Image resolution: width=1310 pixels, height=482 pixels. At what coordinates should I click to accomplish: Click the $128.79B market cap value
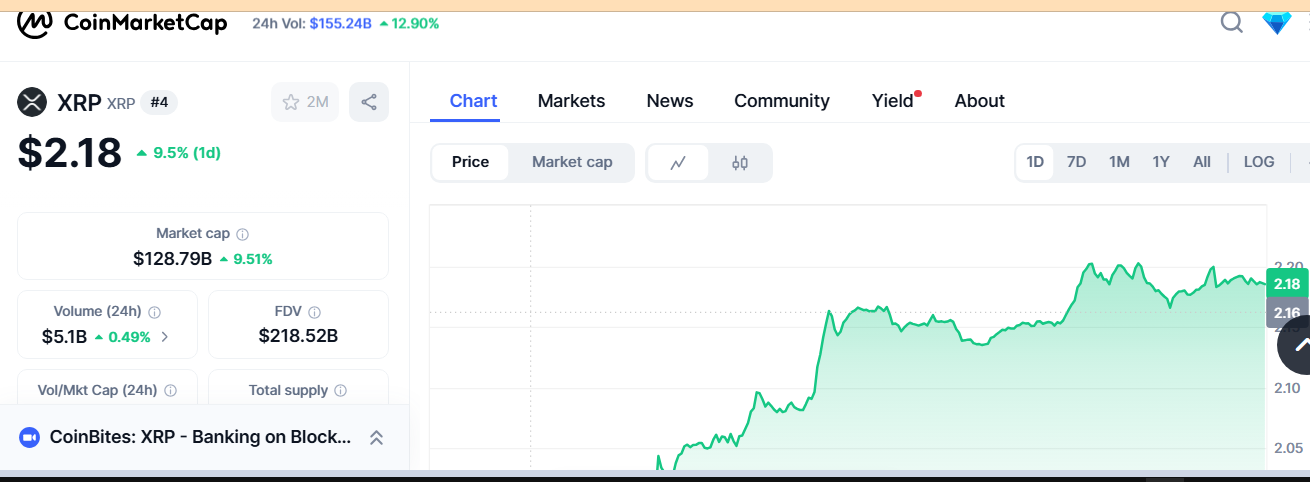click(172, 259)
